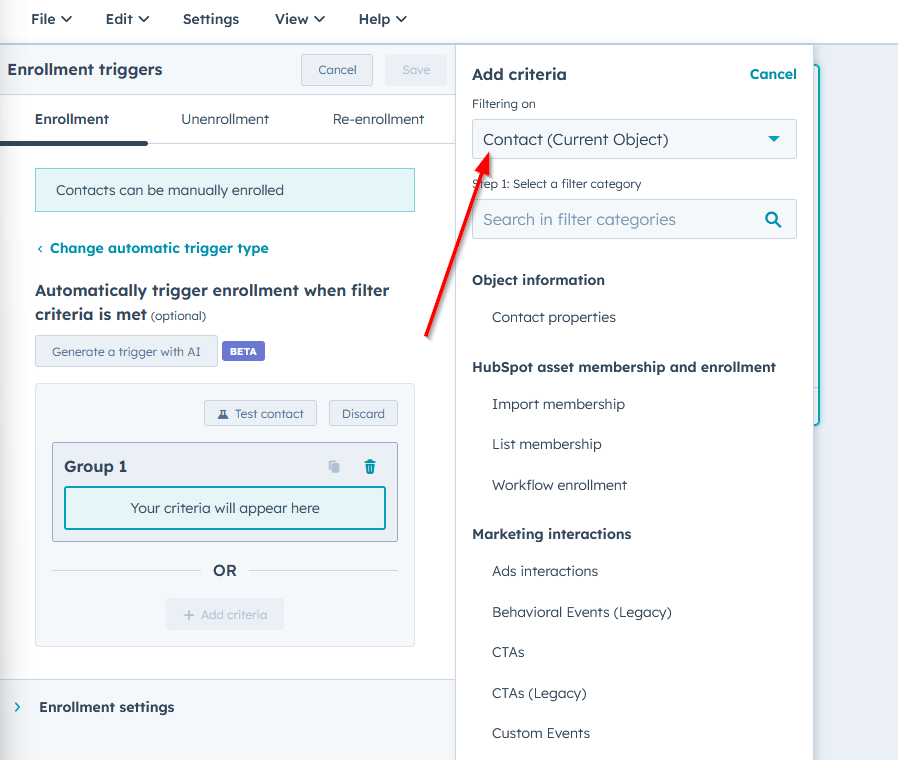Select Contact properties under Object information
The height and width of the screenshot is (760, 898).
pyautogui.click(x=553, y=316)
